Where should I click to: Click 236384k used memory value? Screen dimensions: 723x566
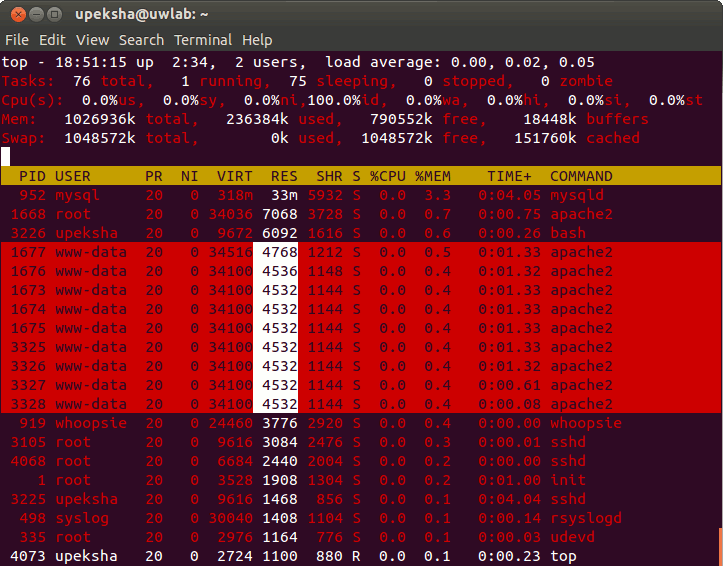click(x=257, y=119)
